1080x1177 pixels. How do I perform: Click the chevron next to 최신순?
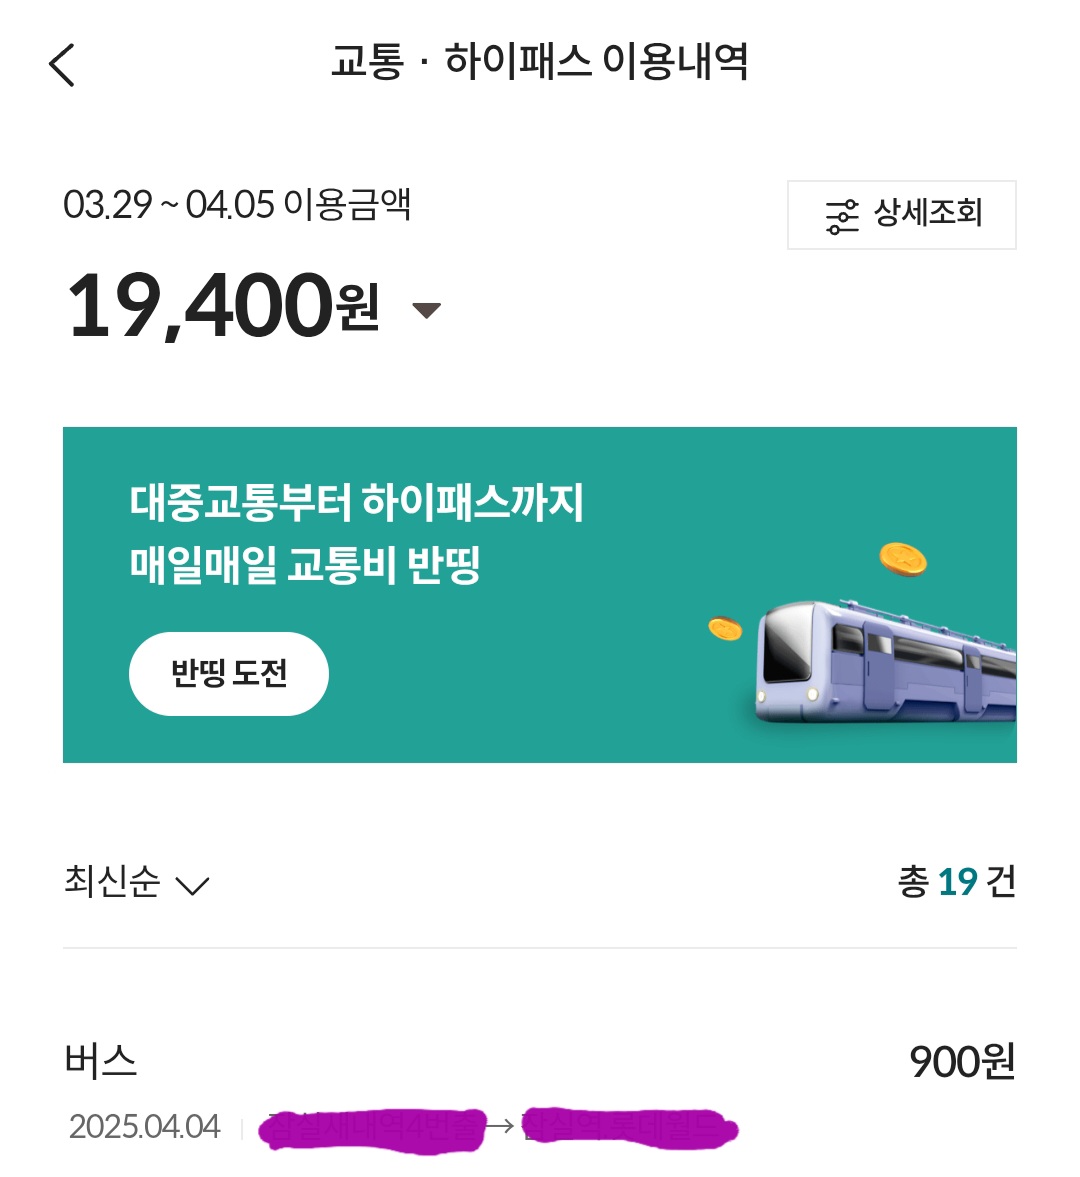pyautogui.click(x=192, y=886)
